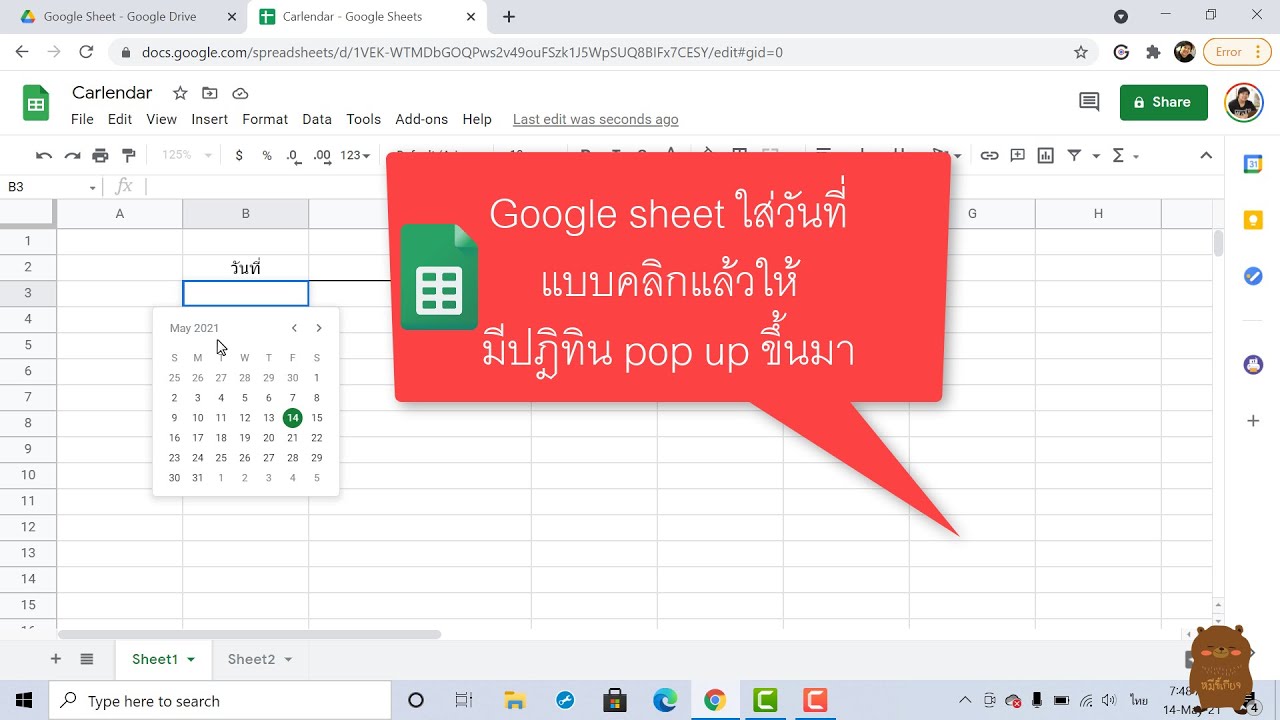Expand the Name box dropdown
Screen dimensions: 1280x720
pos(93,187)
